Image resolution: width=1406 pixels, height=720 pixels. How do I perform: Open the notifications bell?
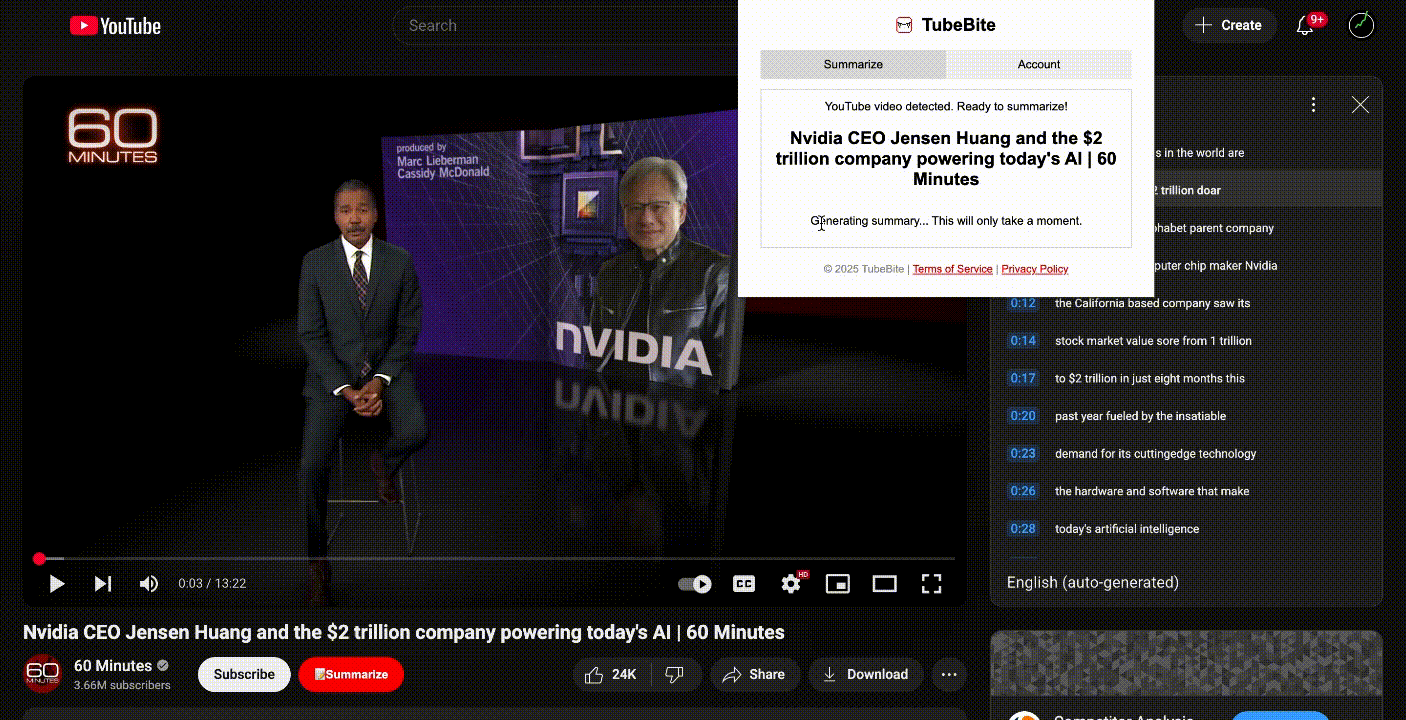(1305, 26)
